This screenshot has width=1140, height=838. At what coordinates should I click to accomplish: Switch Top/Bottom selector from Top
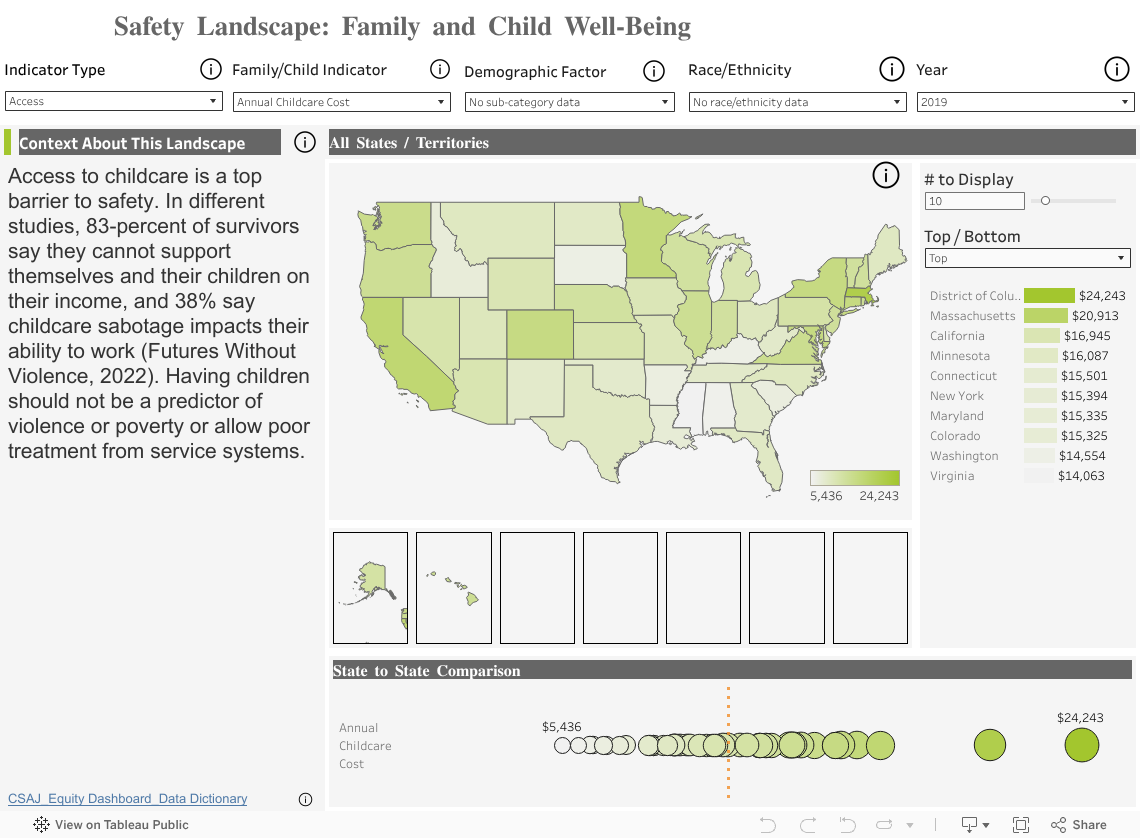pyautogui.click(x=1027, y=257)
